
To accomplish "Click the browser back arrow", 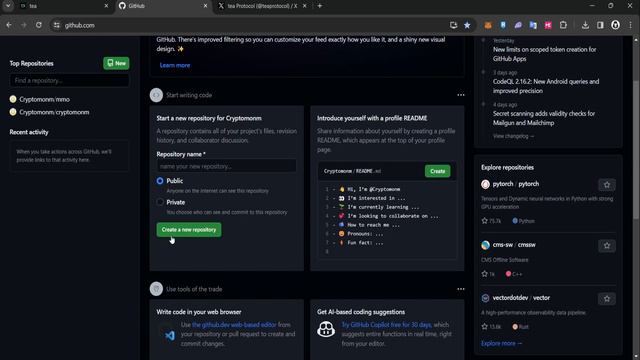I will point(9,25).
